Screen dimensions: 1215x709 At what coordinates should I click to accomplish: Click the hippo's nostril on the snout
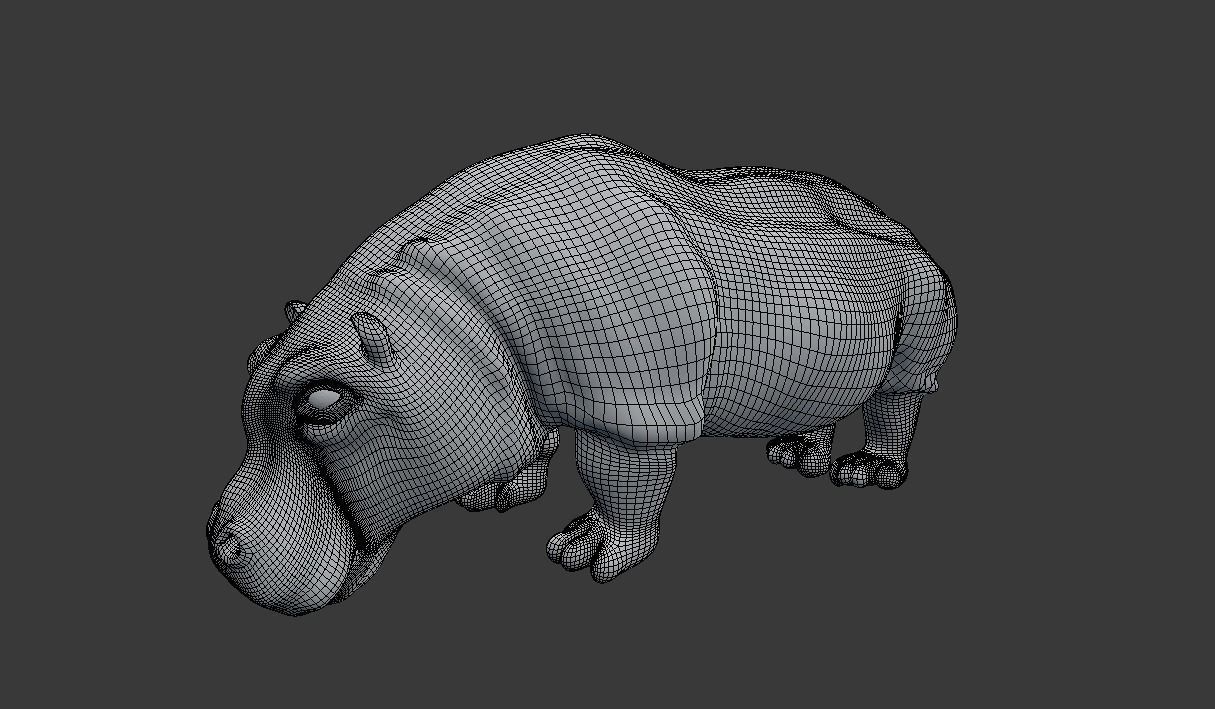tap(231, 548)
